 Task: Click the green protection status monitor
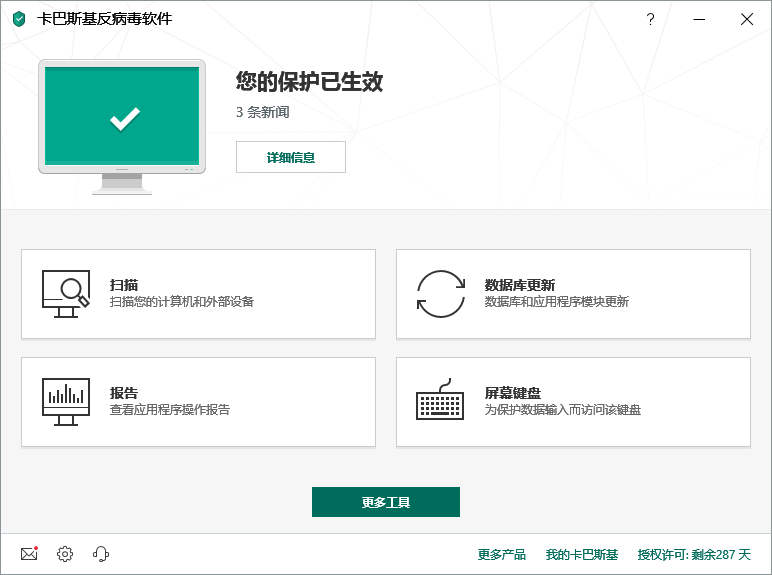pyautogui.click(x=123, y=119)
